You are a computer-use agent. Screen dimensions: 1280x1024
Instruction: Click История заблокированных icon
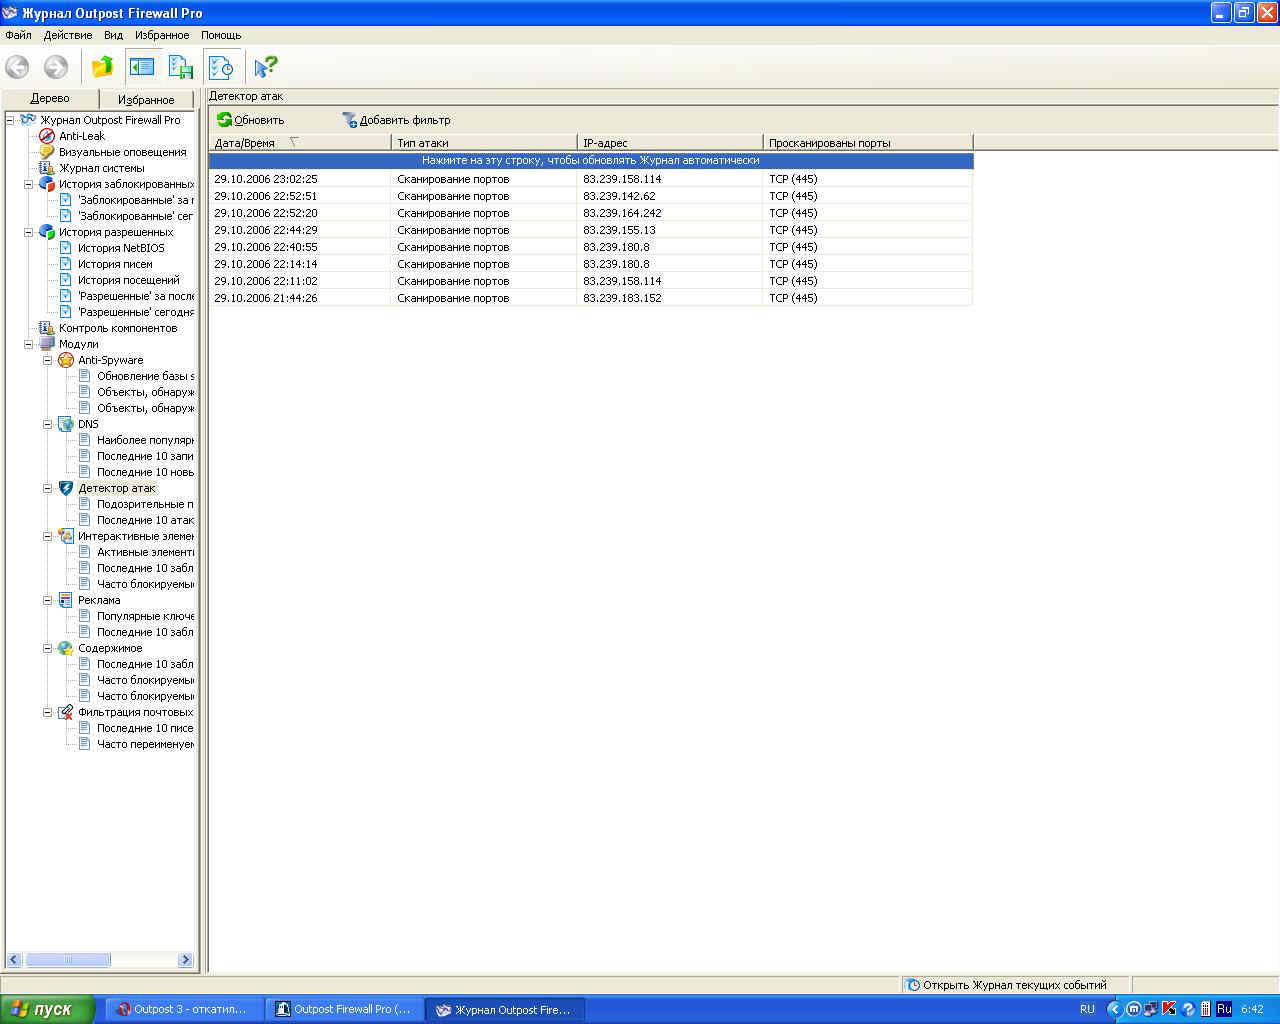[46, 184]
